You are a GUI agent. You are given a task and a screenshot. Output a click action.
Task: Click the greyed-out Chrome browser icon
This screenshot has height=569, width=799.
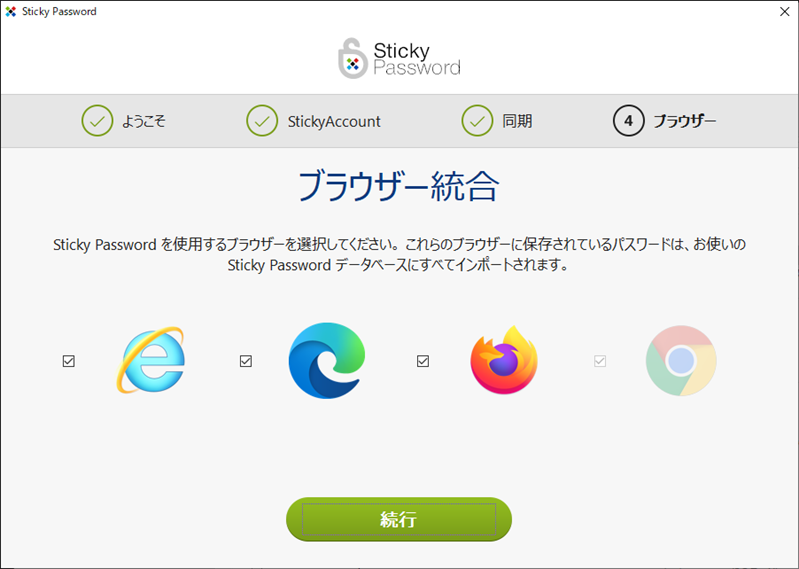(681, 361)
